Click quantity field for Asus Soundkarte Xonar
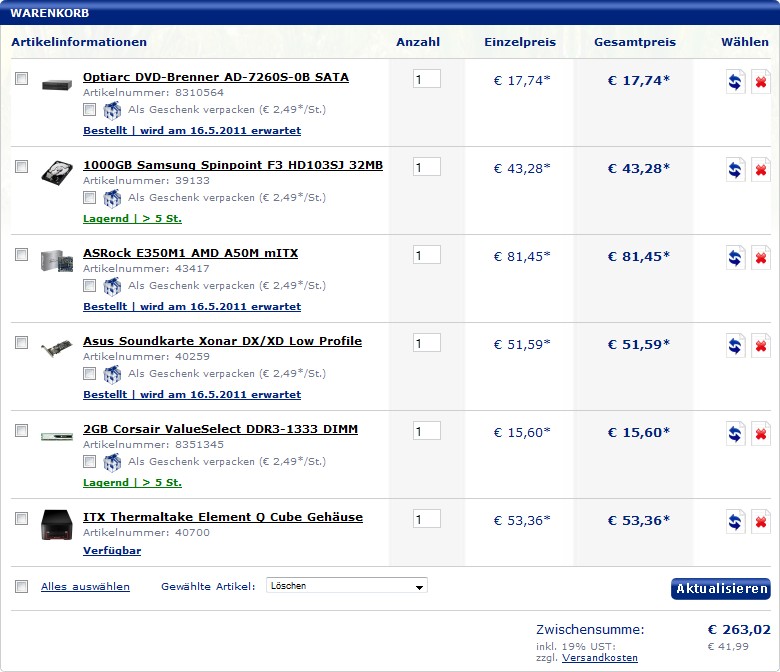Screen dimensions: 780x672 pyautogui.click(x=426, y=343)
